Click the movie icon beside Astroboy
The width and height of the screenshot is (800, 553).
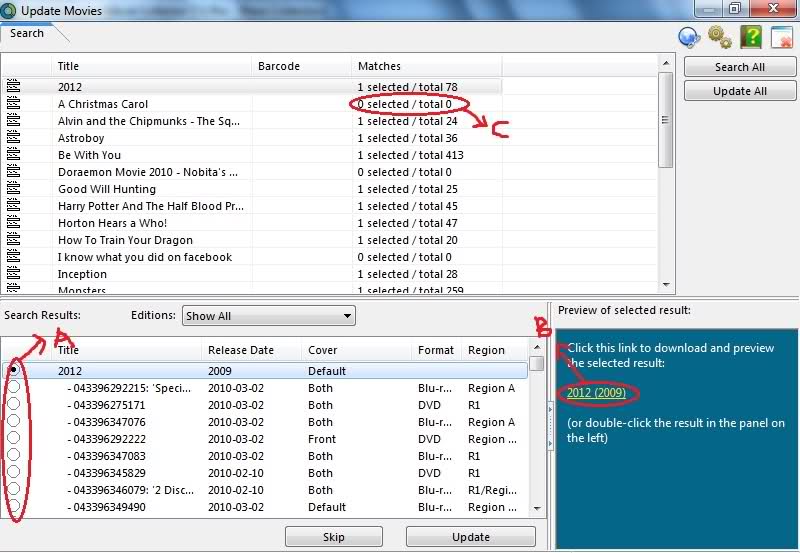point(13,138)
